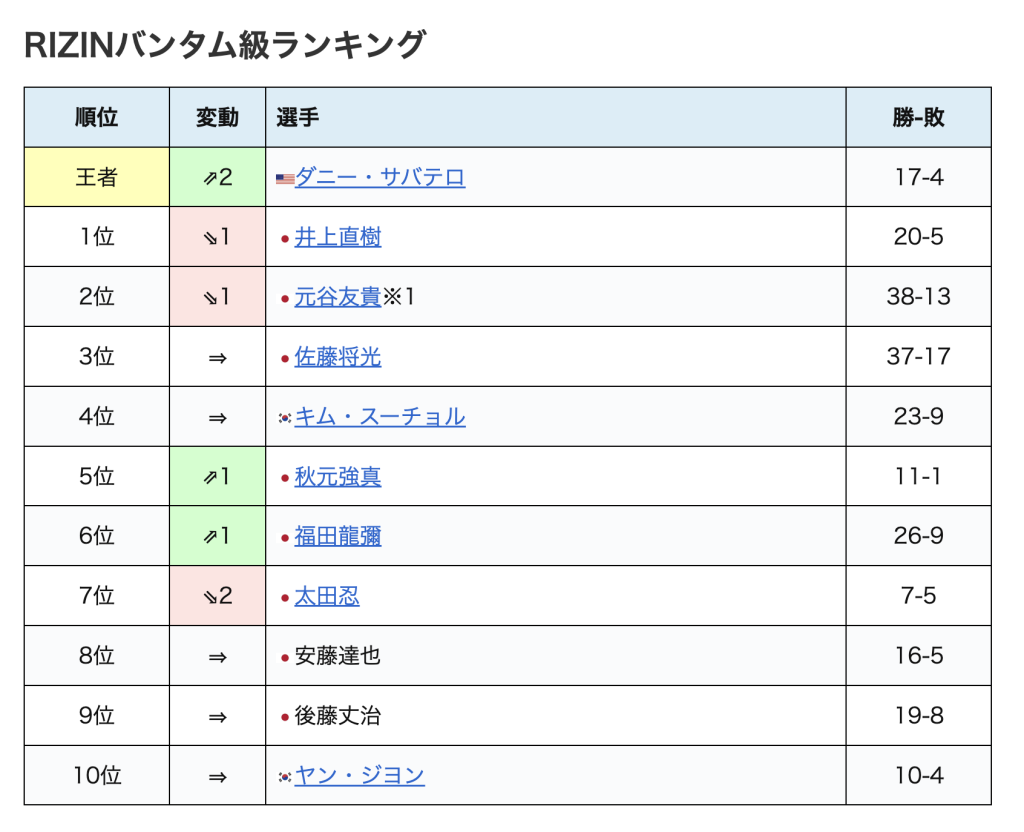1024x832 pixels.
Task: Follow the 元谷友貴 profile link
Action: pyautogui.click(x=338, y=297)
